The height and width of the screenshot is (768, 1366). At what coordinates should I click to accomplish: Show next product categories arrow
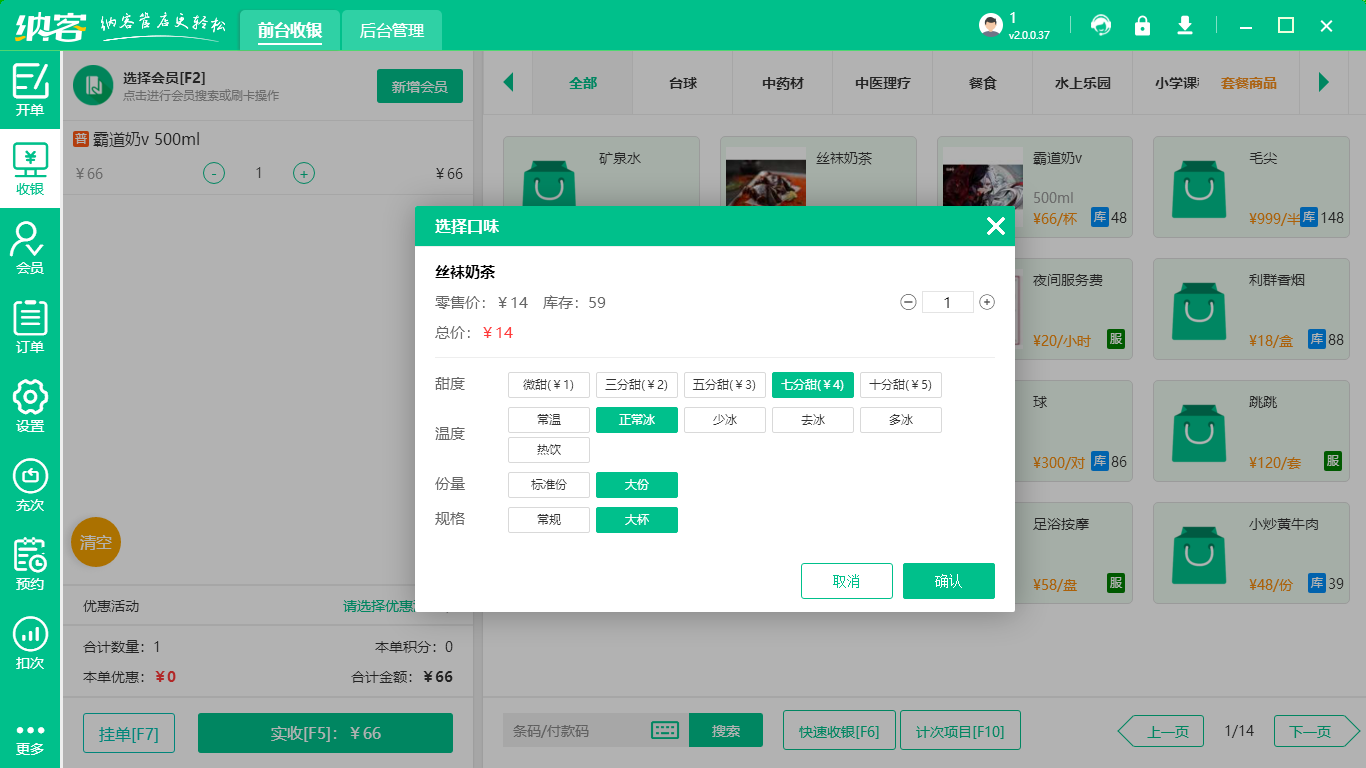point(1324,82)
